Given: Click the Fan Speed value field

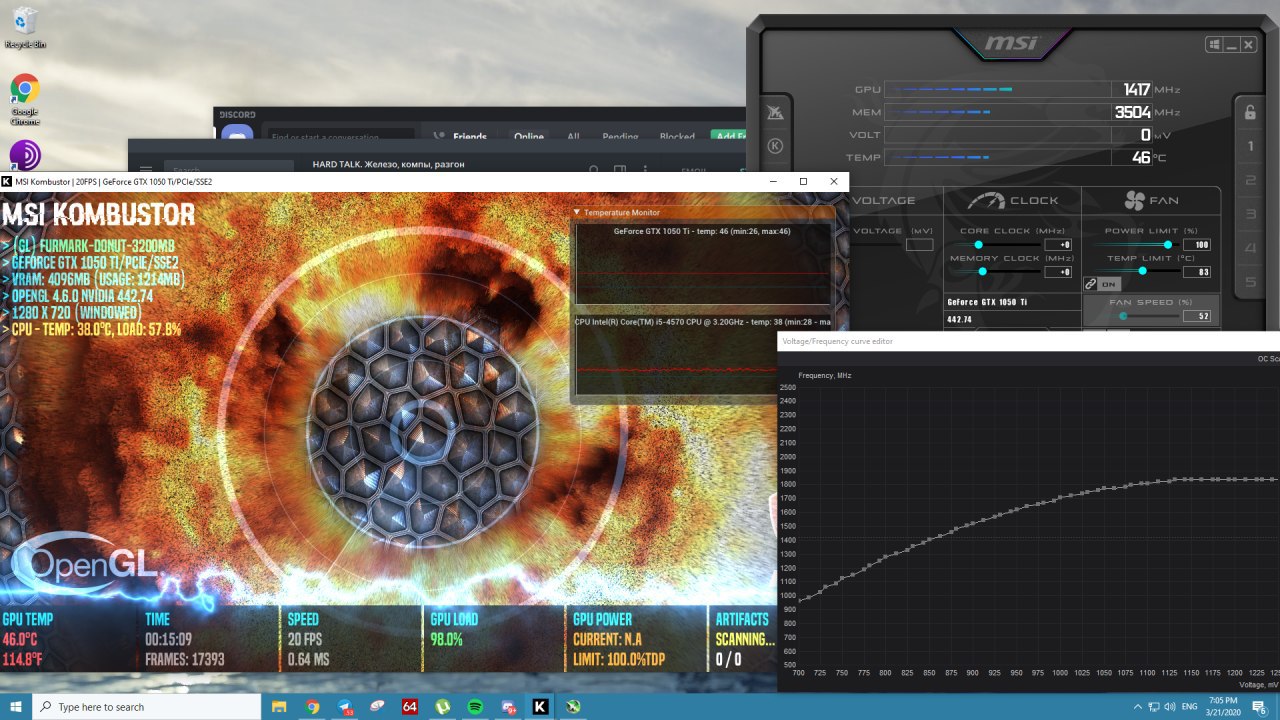Looking at the screenshot, I should pos(1197,316).
